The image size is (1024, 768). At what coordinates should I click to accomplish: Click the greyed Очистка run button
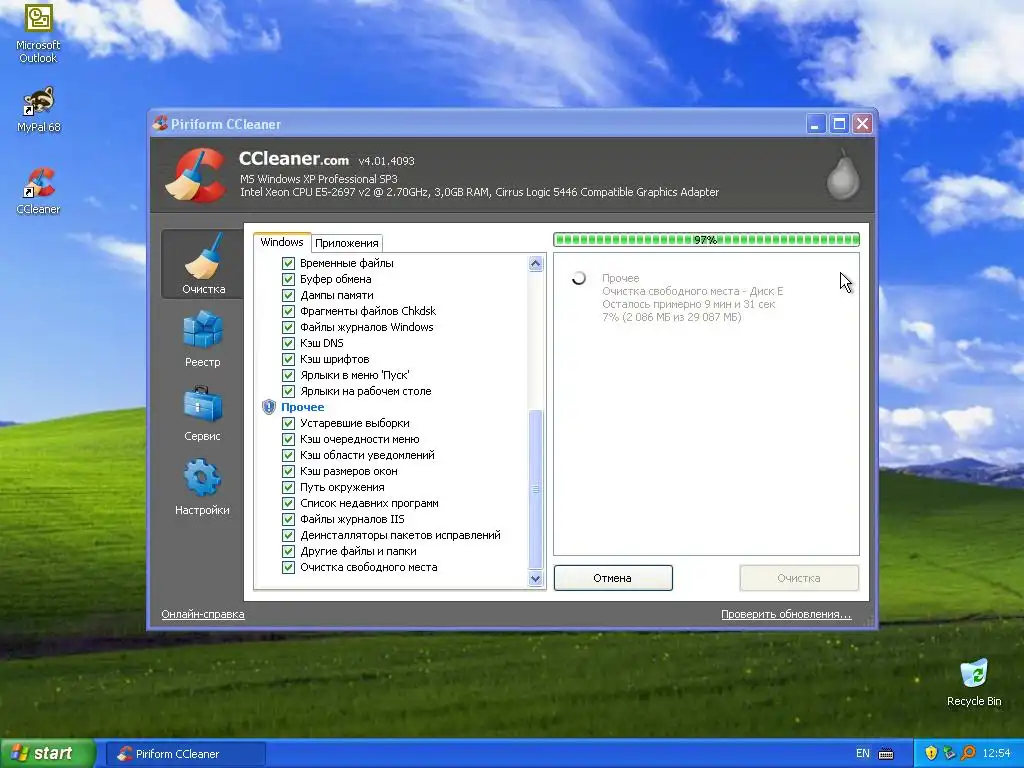click(799, 578)
